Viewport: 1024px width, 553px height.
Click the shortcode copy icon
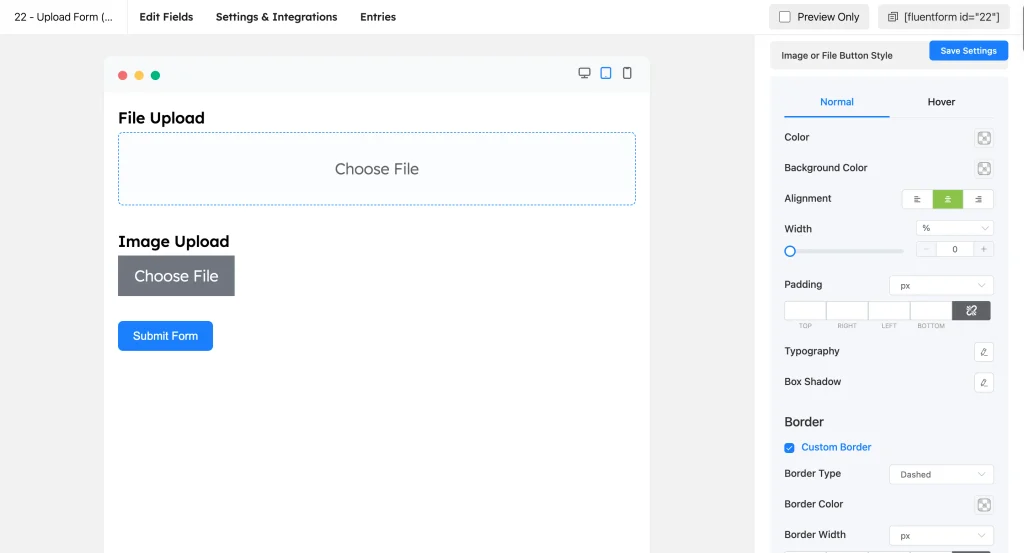tap(893, 17)
